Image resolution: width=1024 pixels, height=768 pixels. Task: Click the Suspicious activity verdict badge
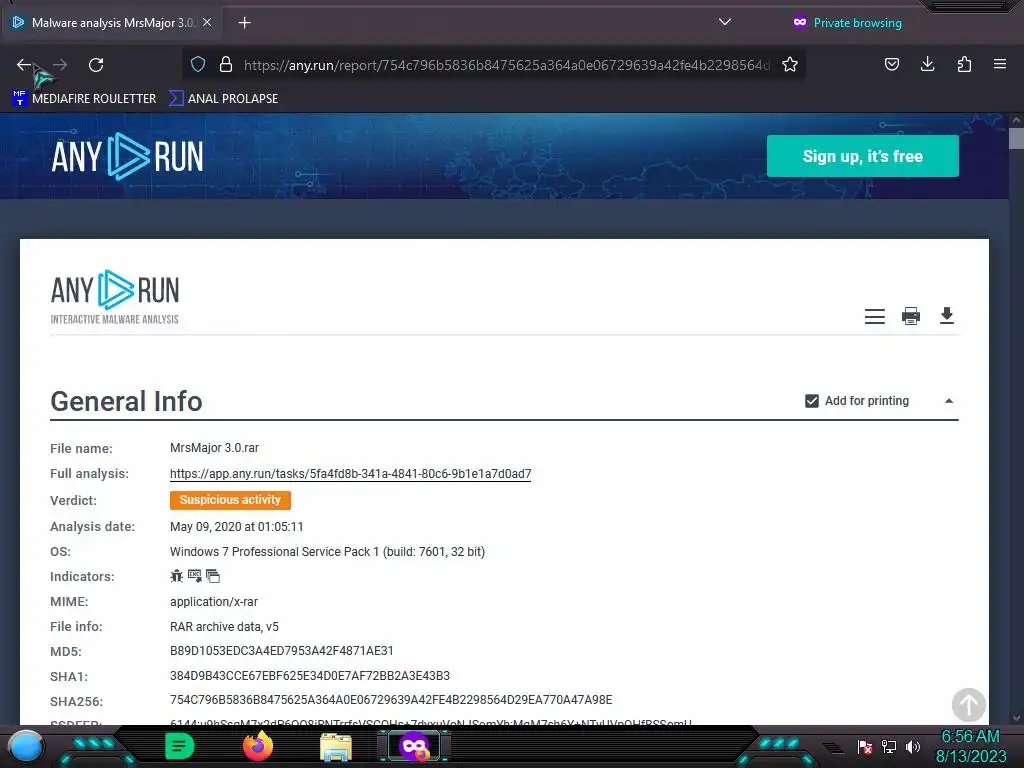[230, 500]
